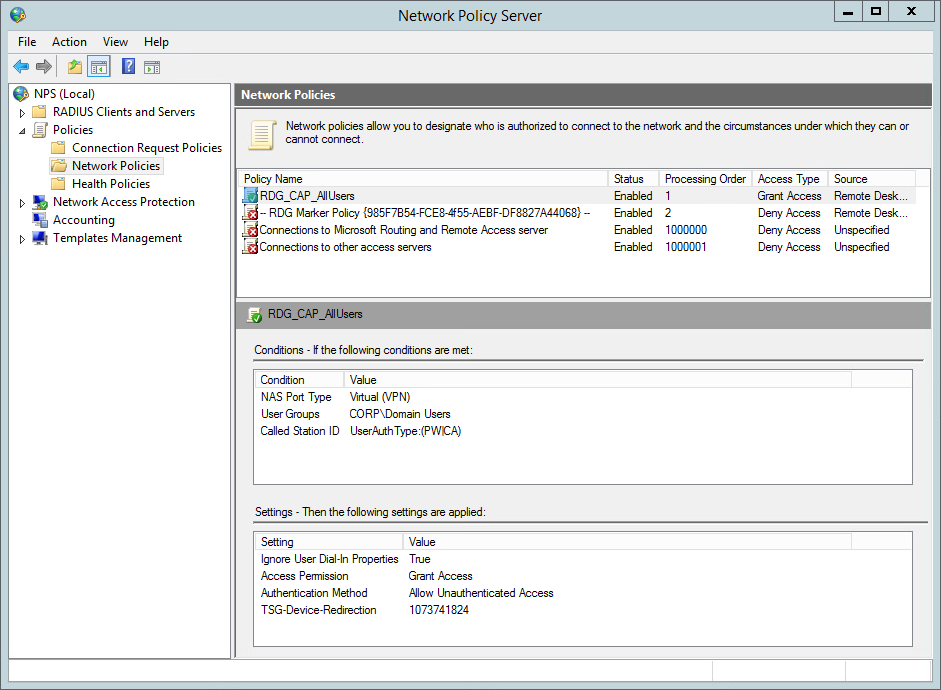The height and width of the screenshot is (690, 941).
Task: Open the File menu
Action: (27, 41)
